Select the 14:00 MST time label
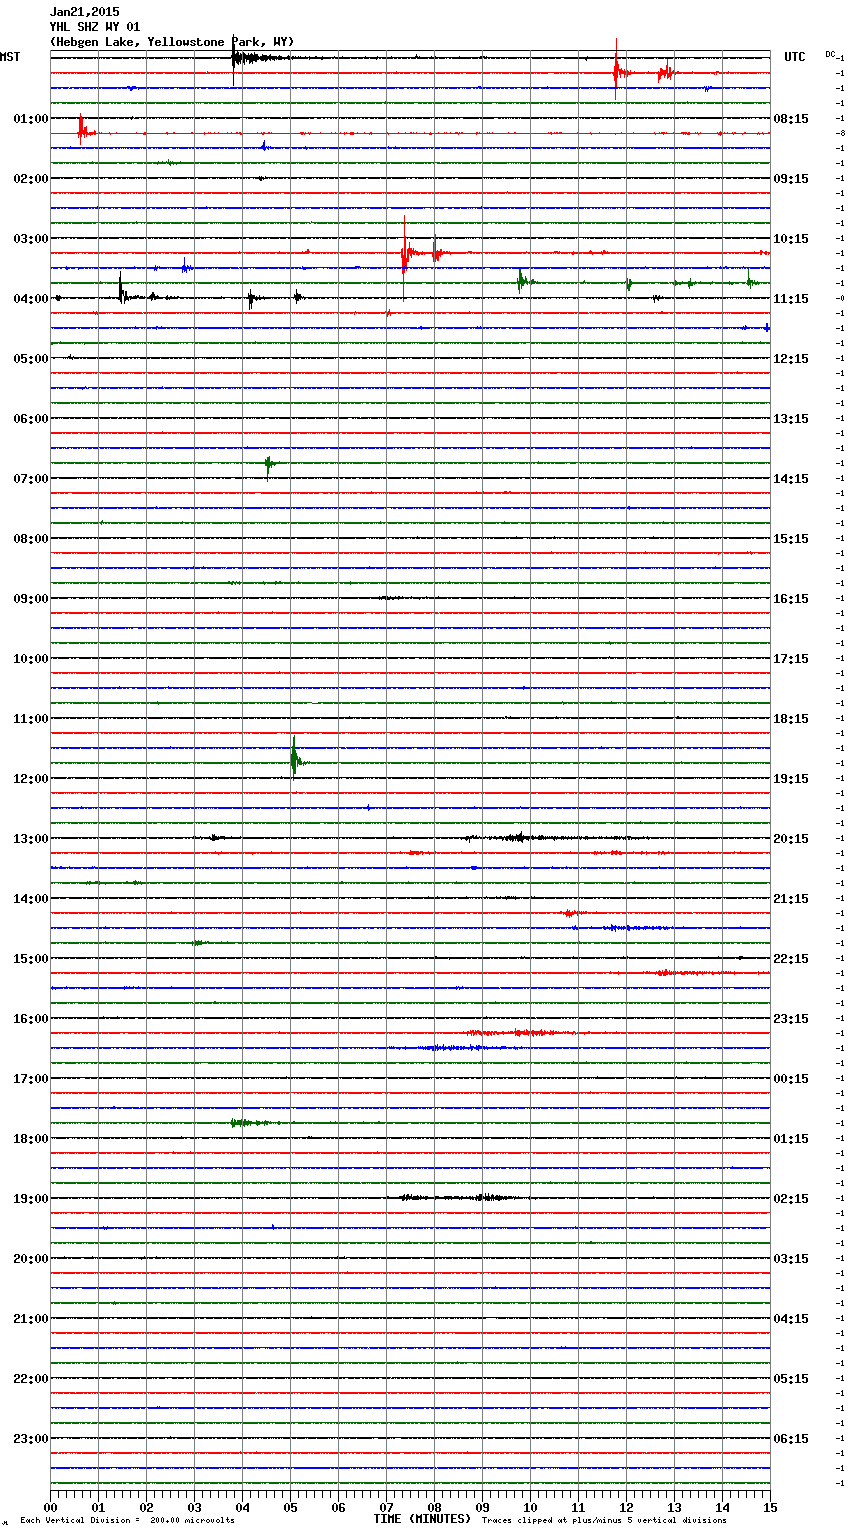 coord(31,899)
